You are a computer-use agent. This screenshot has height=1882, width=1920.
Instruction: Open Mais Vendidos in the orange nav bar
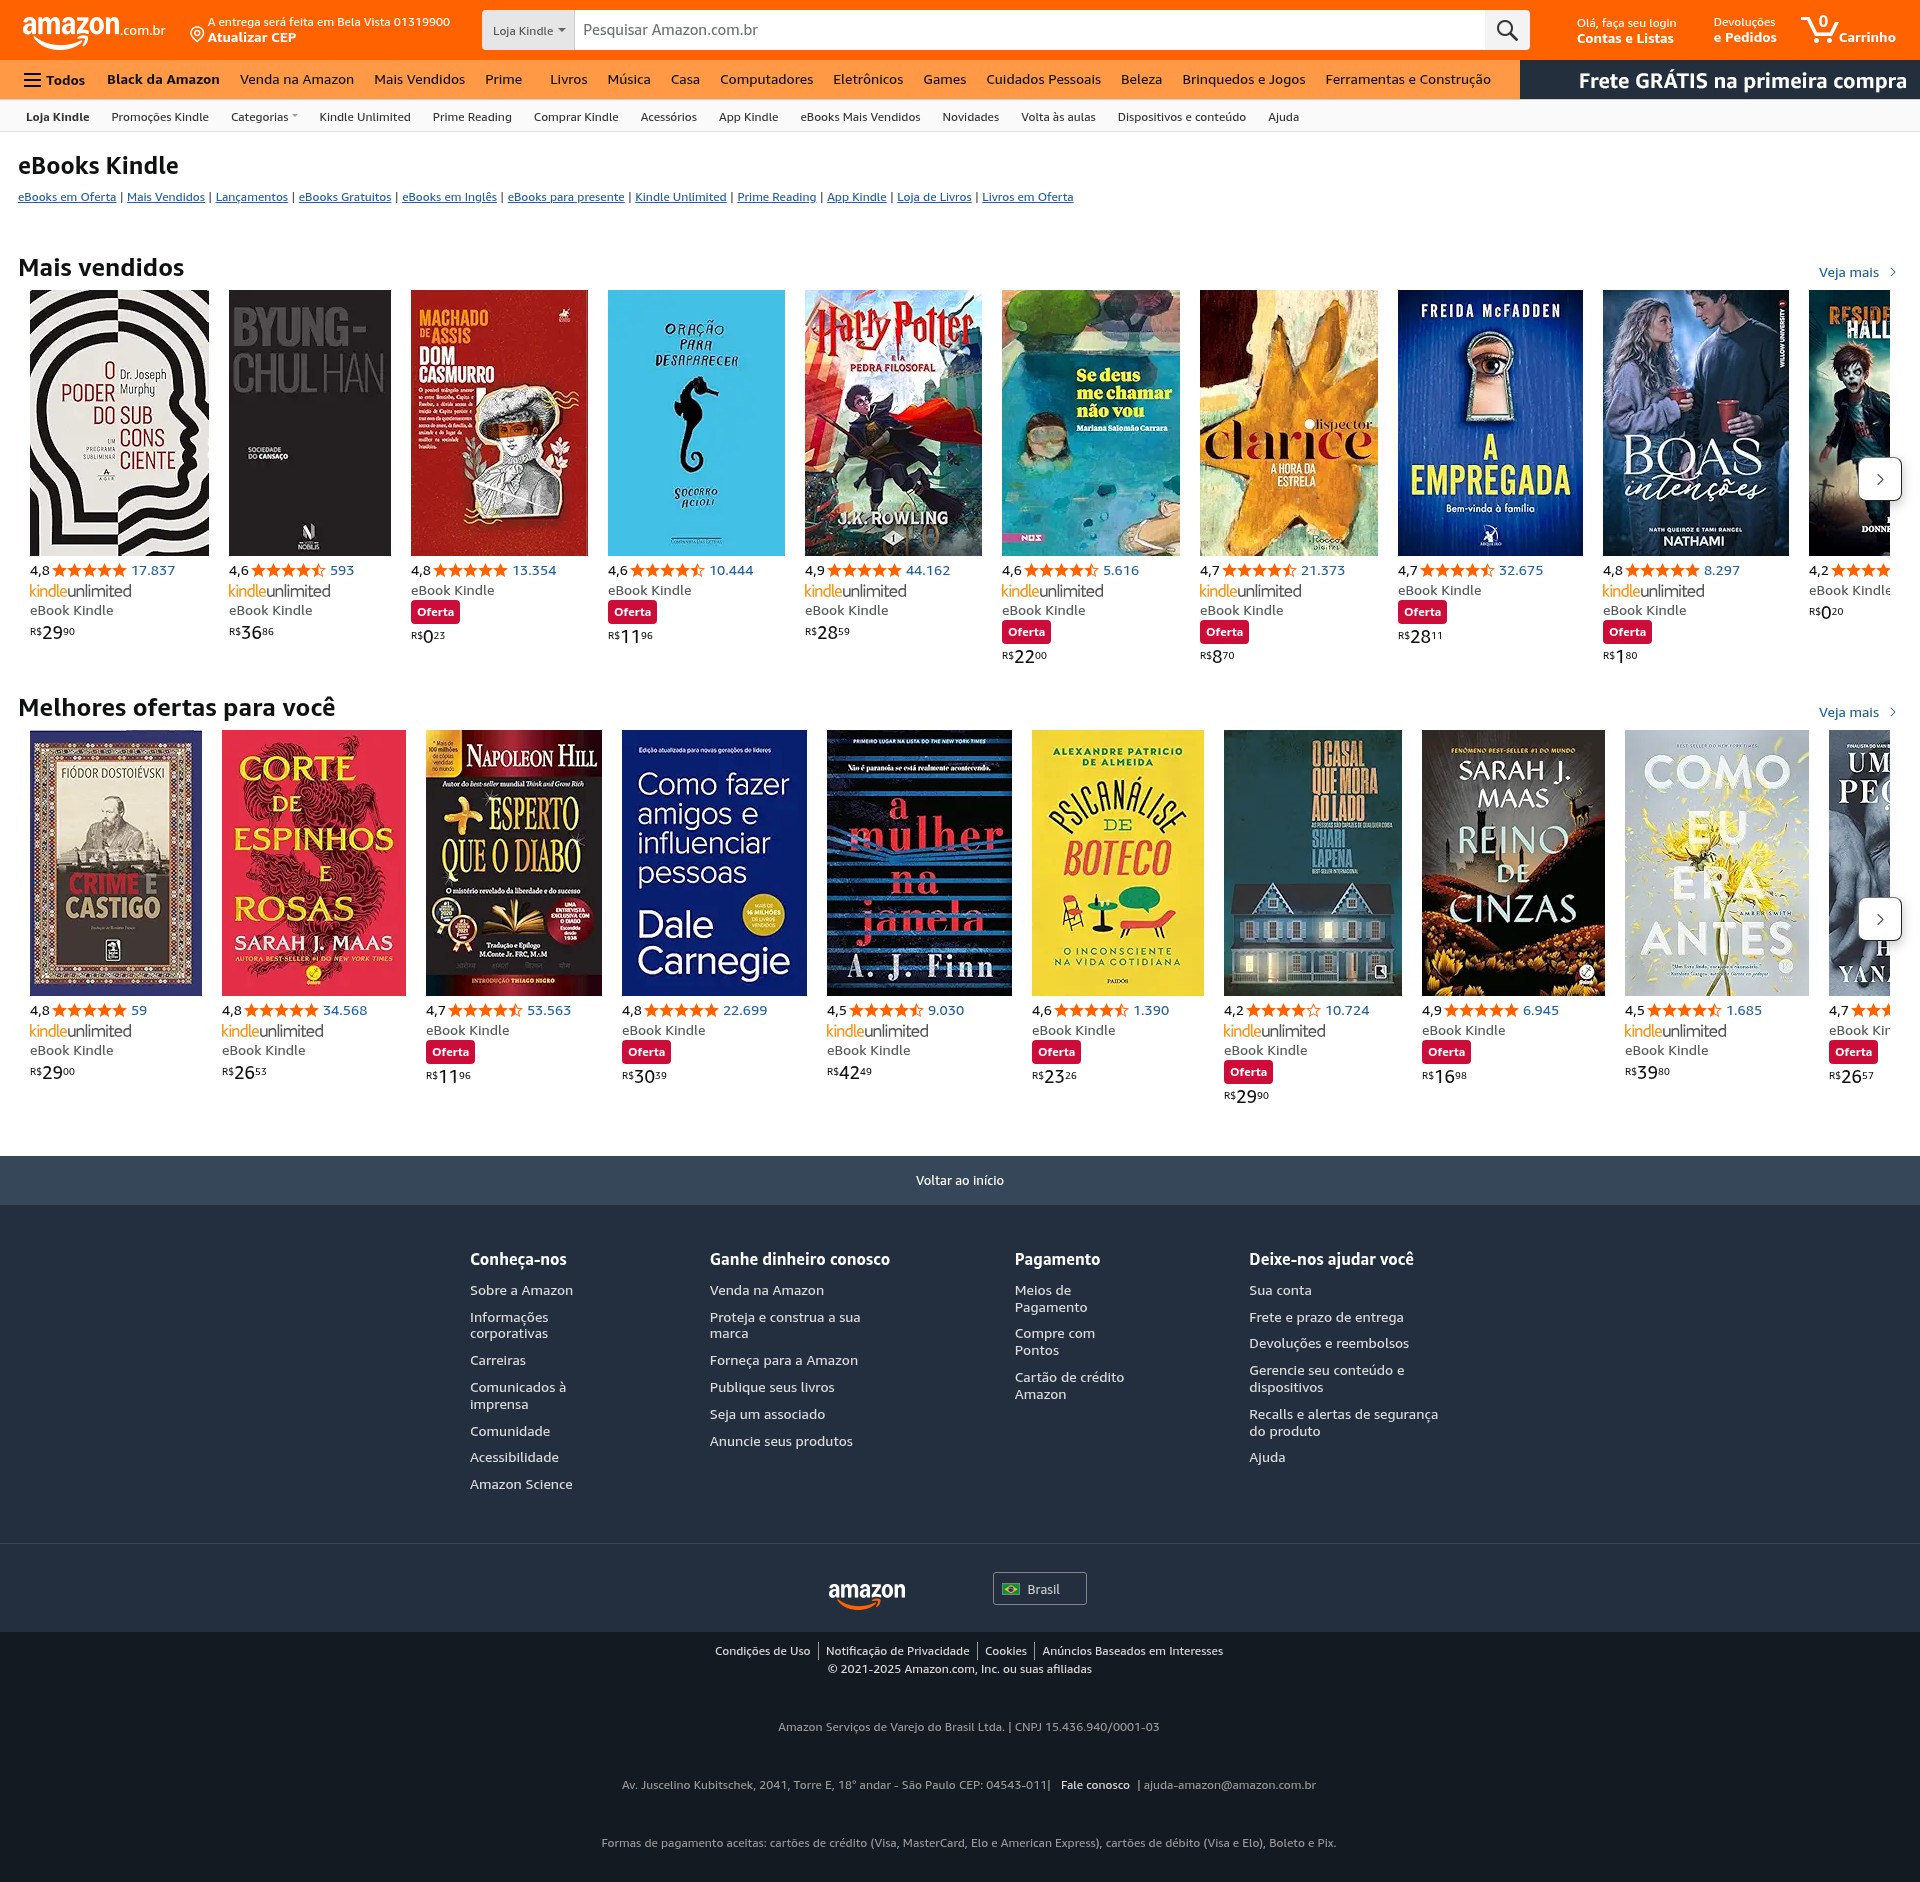click(419, 79)
